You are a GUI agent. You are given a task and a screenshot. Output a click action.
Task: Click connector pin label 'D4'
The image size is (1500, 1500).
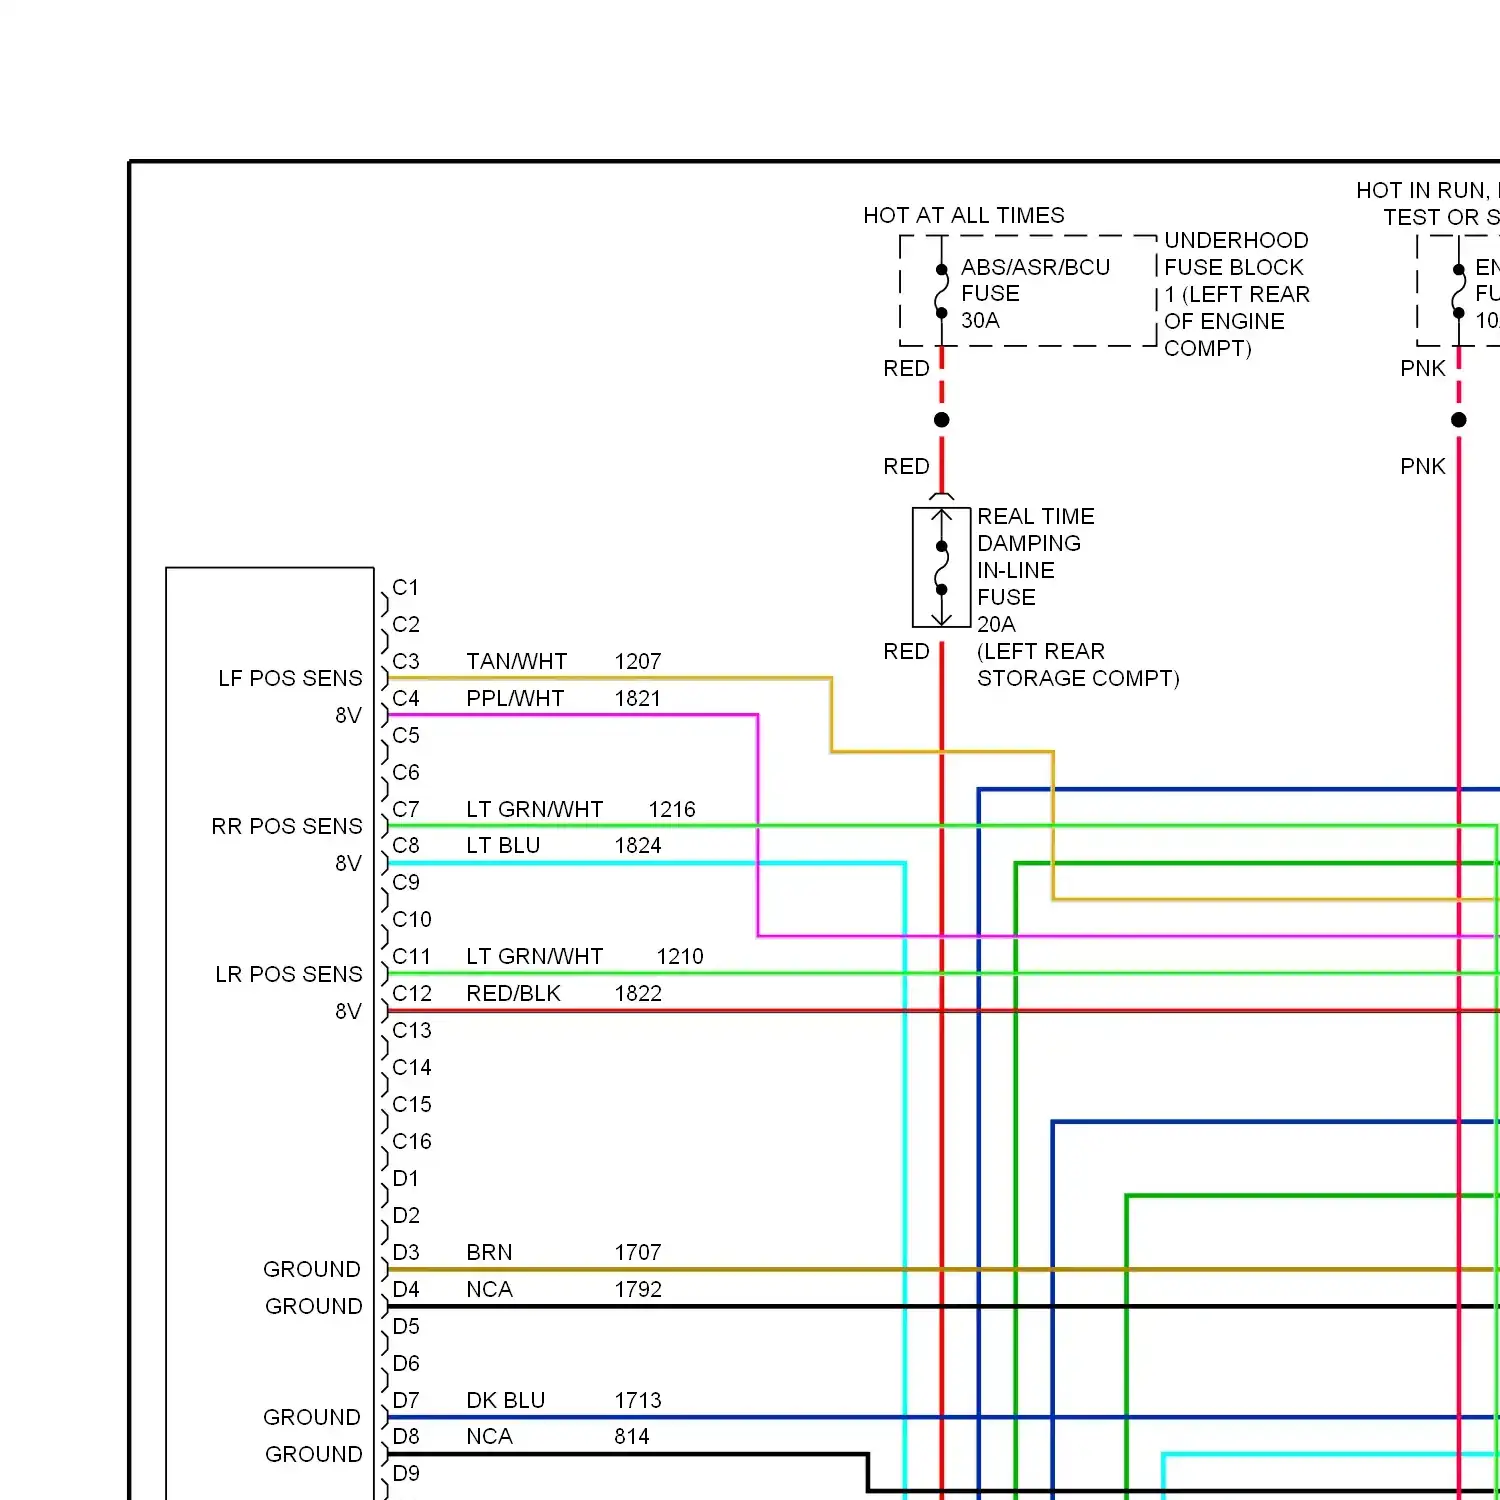click(x=406, y=1290)
